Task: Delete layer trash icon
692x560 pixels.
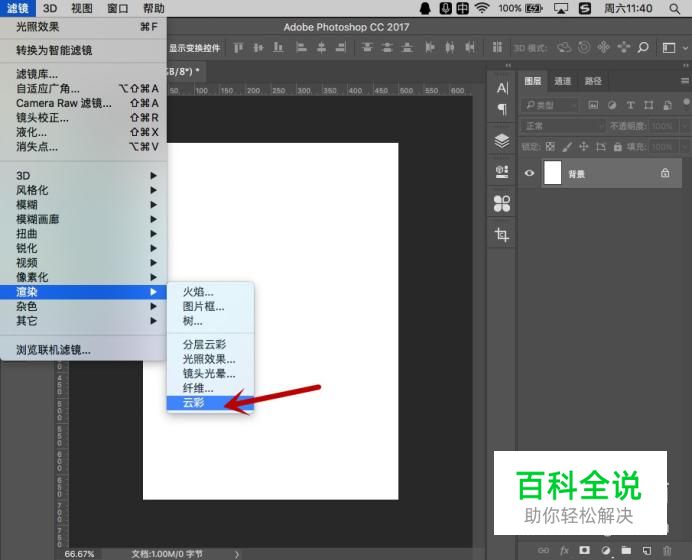Action: (x=667, y=550)
